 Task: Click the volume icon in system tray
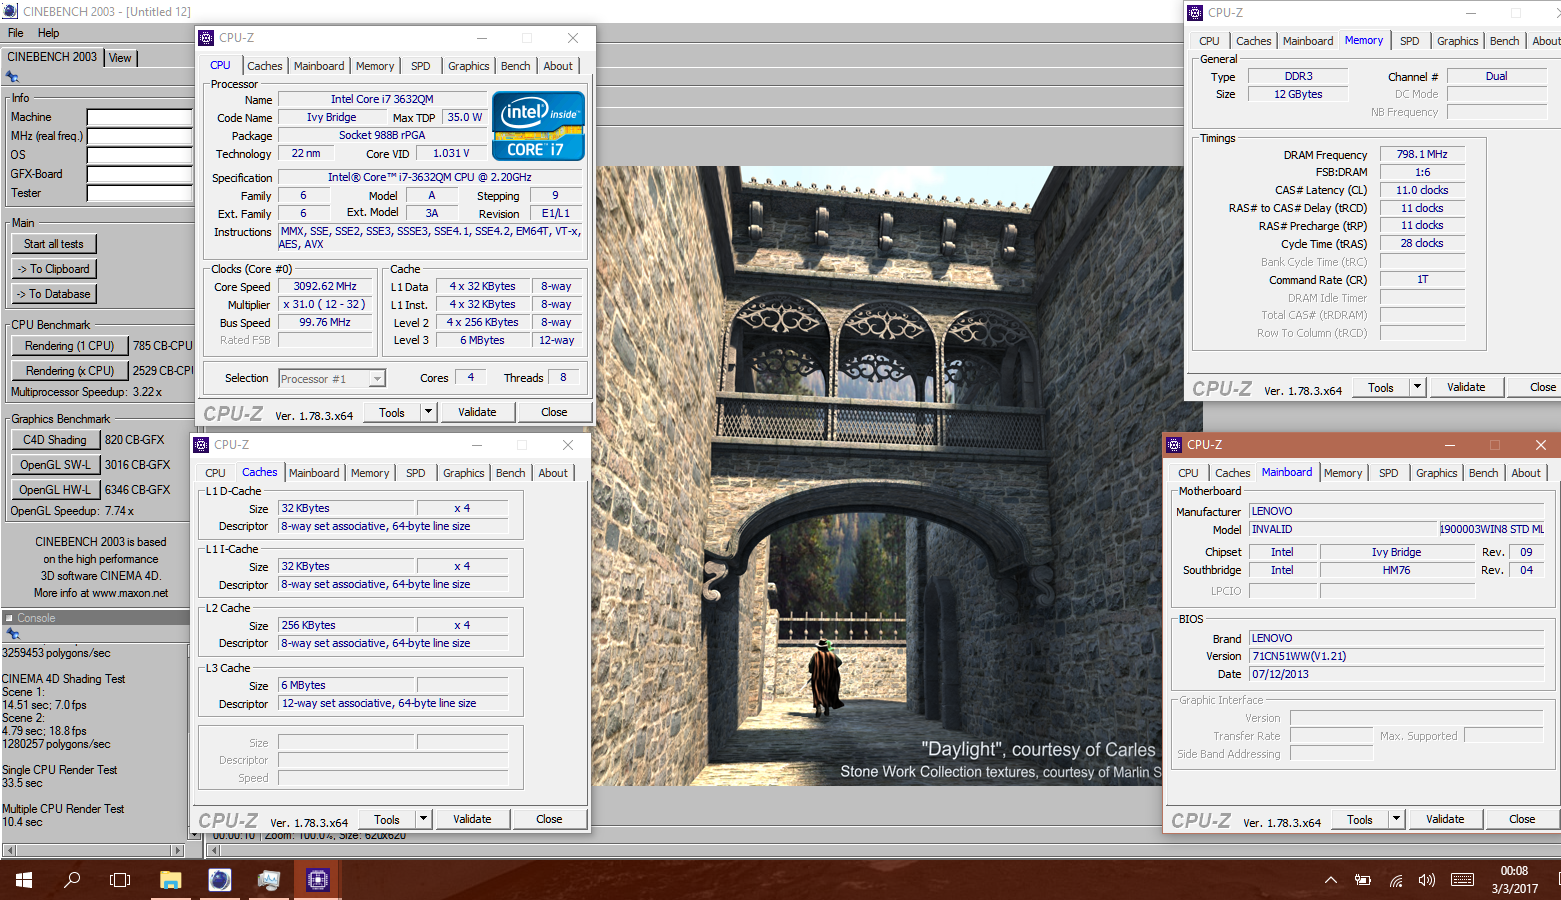click(x=1426, y=880)
